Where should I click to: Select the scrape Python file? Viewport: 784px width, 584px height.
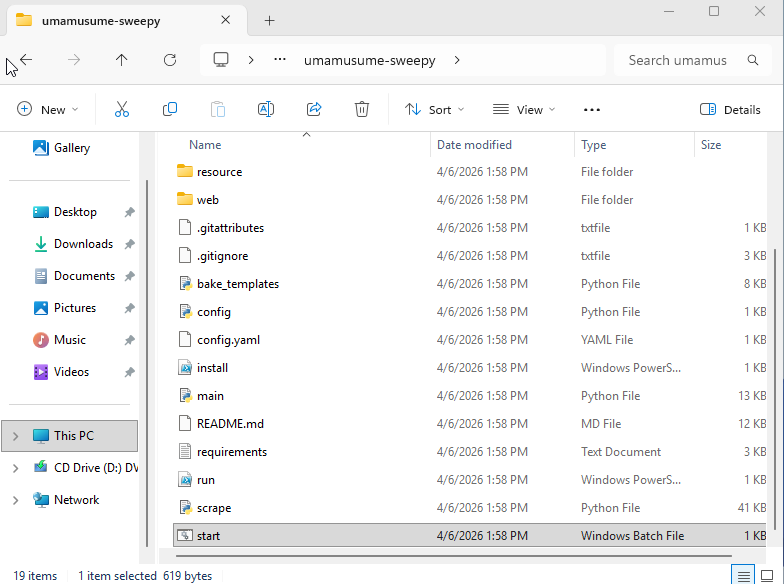470,508
